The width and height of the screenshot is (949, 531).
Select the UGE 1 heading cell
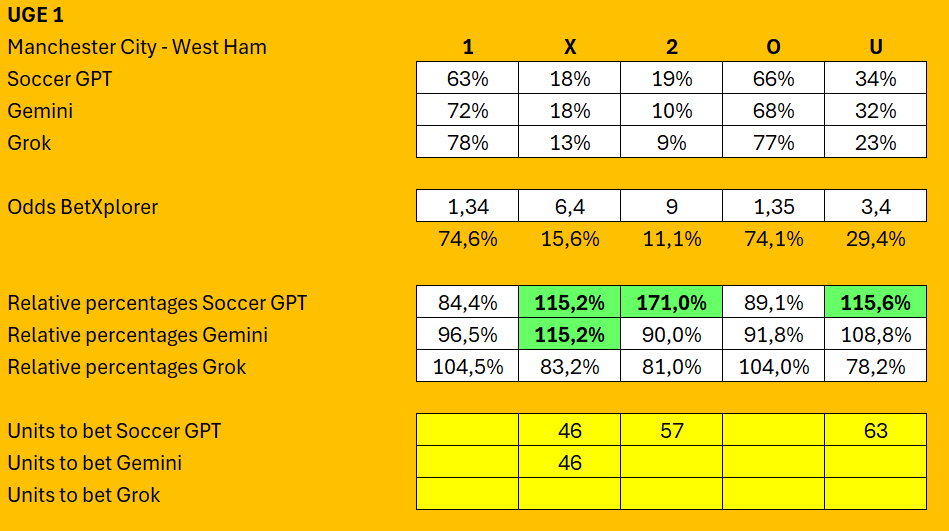[36, 15]
